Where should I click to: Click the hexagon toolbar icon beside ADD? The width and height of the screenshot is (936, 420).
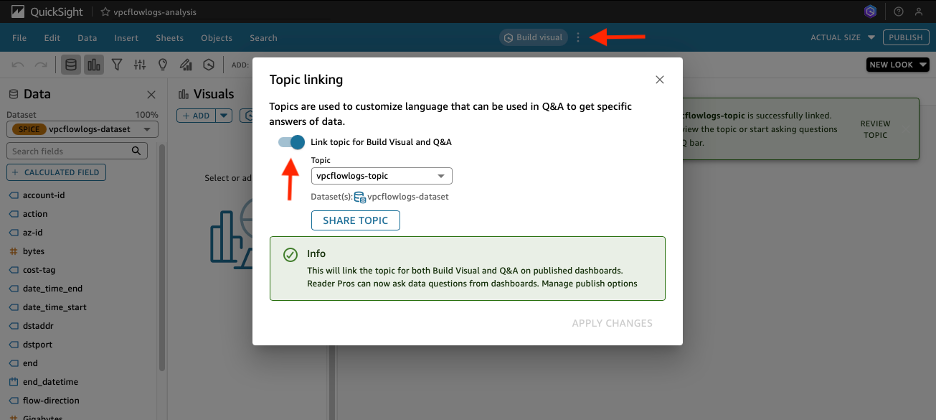[x=208, y=64]
